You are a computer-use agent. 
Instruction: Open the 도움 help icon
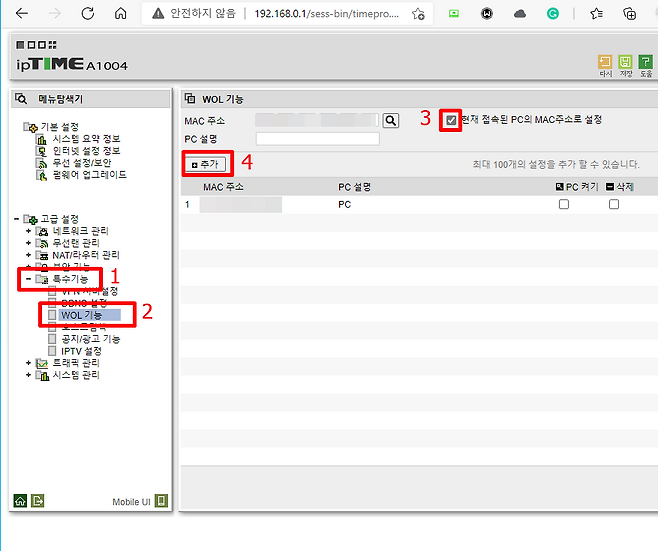click(645, 62)
